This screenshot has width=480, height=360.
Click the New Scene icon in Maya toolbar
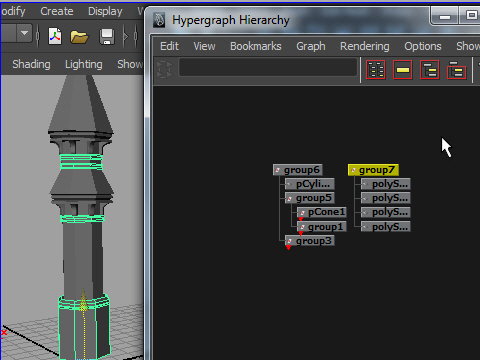pos(55,36)
